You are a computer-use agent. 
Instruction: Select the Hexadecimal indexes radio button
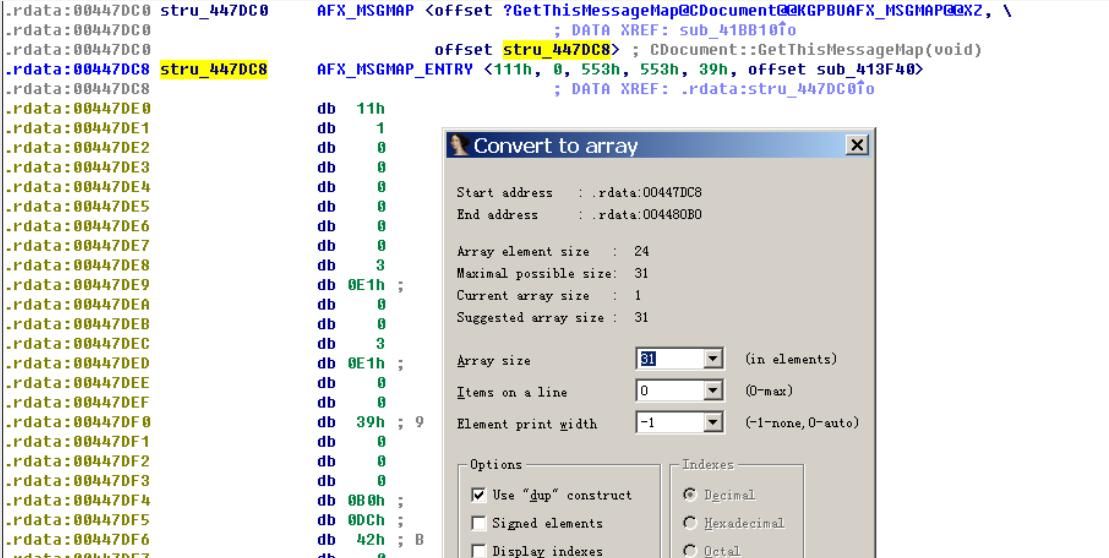[690, 523]
